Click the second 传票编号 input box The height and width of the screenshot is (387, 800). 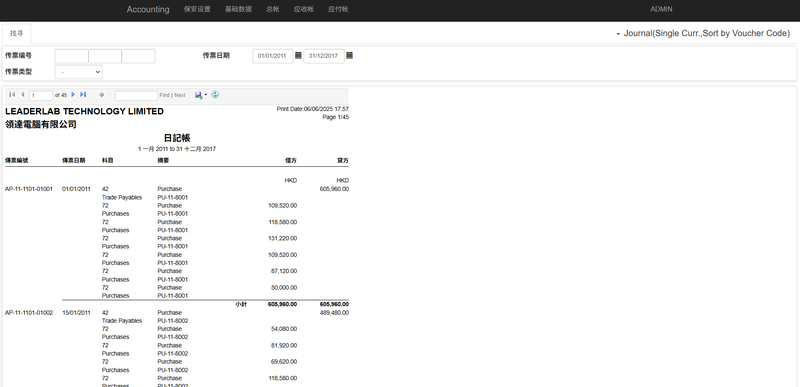pos(105,56)
